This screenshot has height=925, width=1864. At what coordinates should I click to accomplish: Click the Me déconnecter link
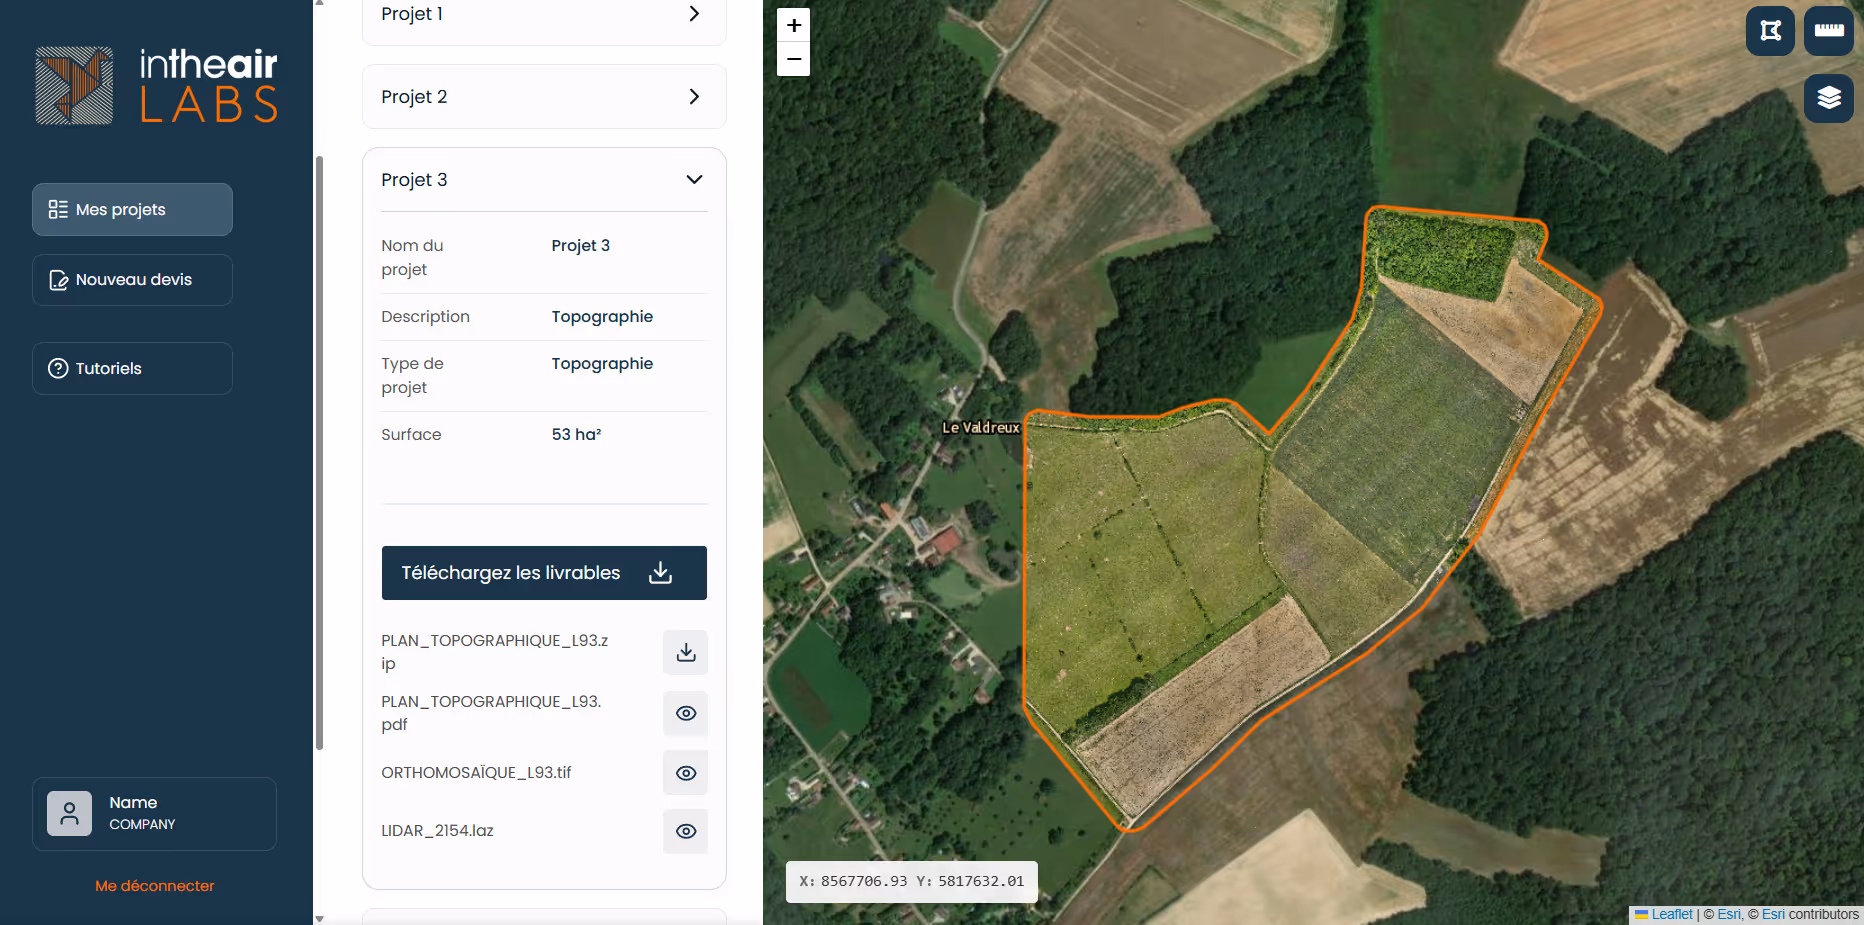(154, 886)
